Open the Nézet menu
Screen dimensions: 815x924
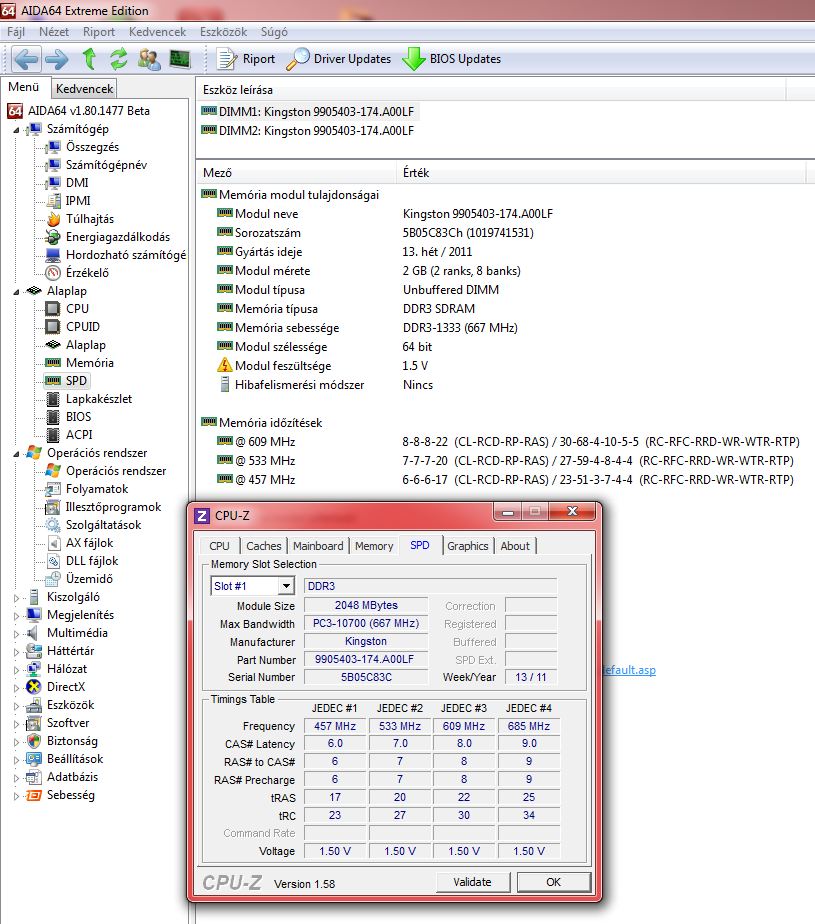(x=54, y=32)
